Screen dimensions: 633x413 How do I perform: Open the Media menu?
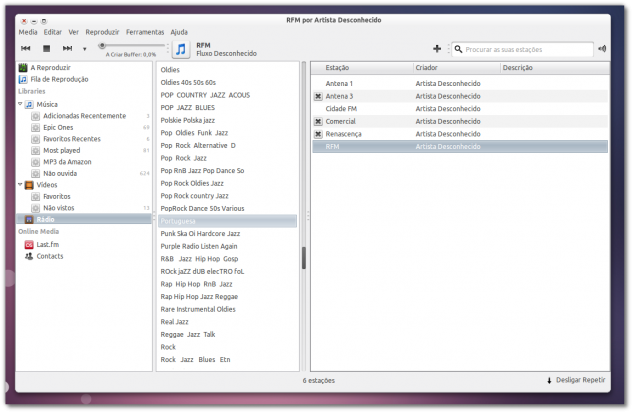pyautogui.click(x=28, y=32)
